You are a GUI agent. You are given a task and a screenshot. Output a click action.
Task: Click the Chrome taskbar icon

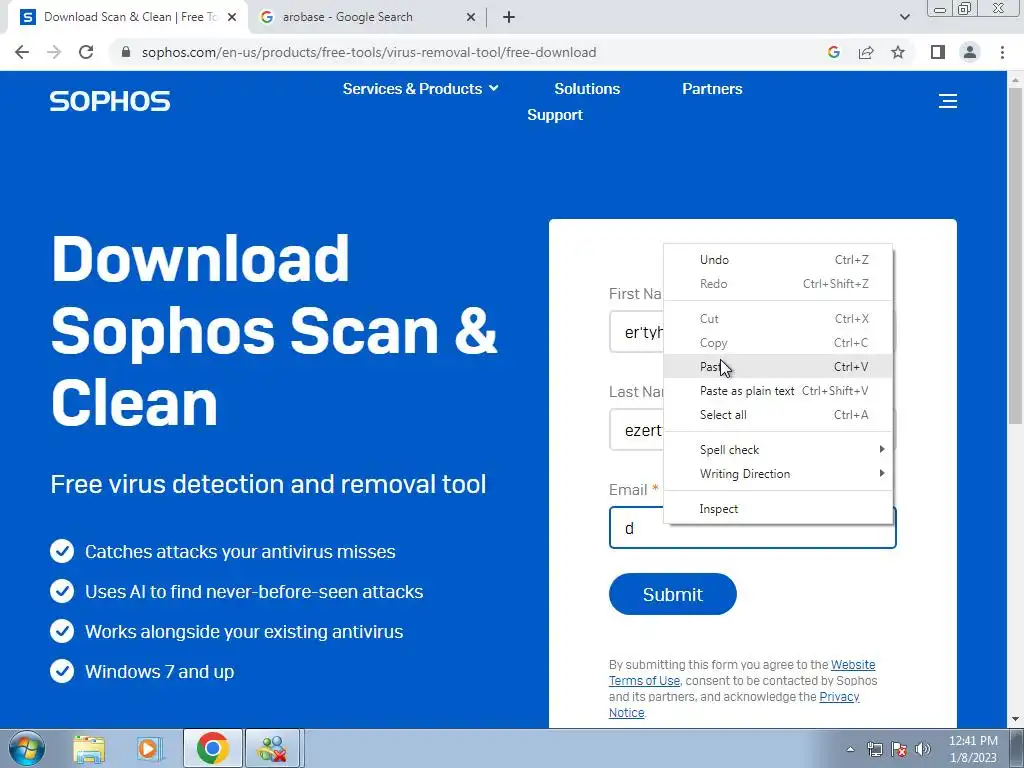[212, 748]
